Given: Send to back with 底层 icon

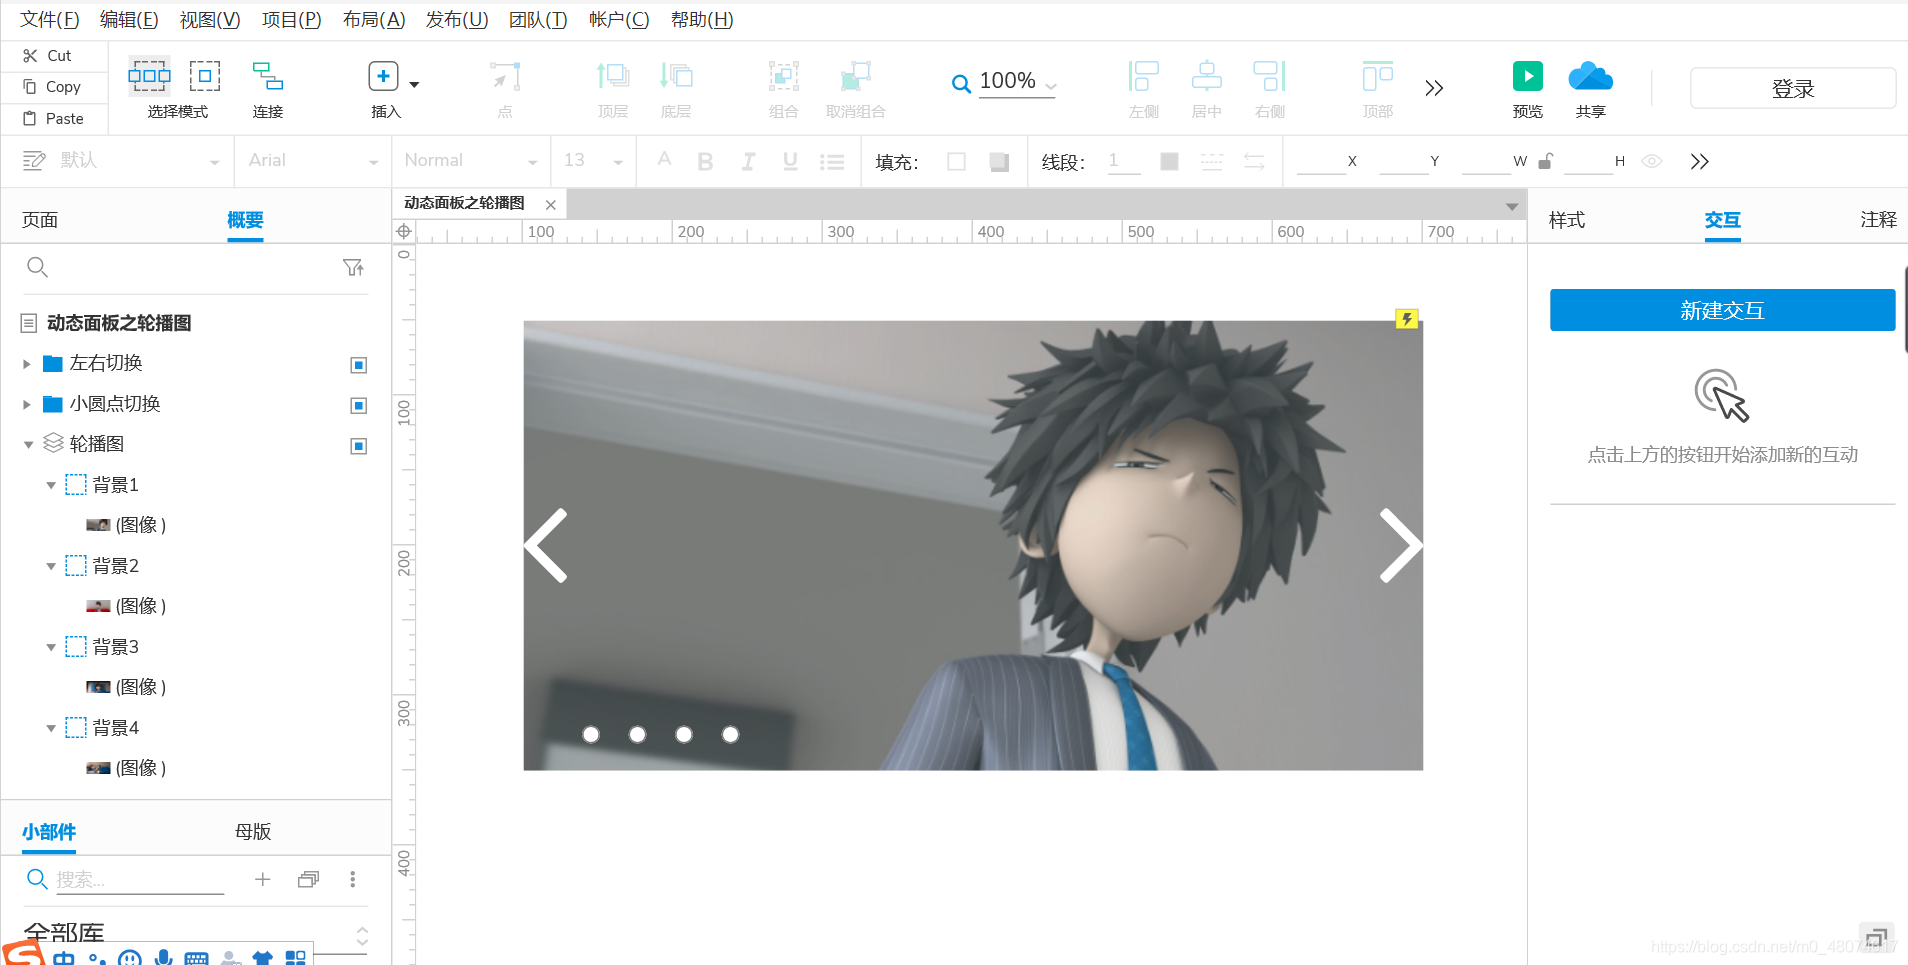Looking at the screenshot, I should point(676,76).
